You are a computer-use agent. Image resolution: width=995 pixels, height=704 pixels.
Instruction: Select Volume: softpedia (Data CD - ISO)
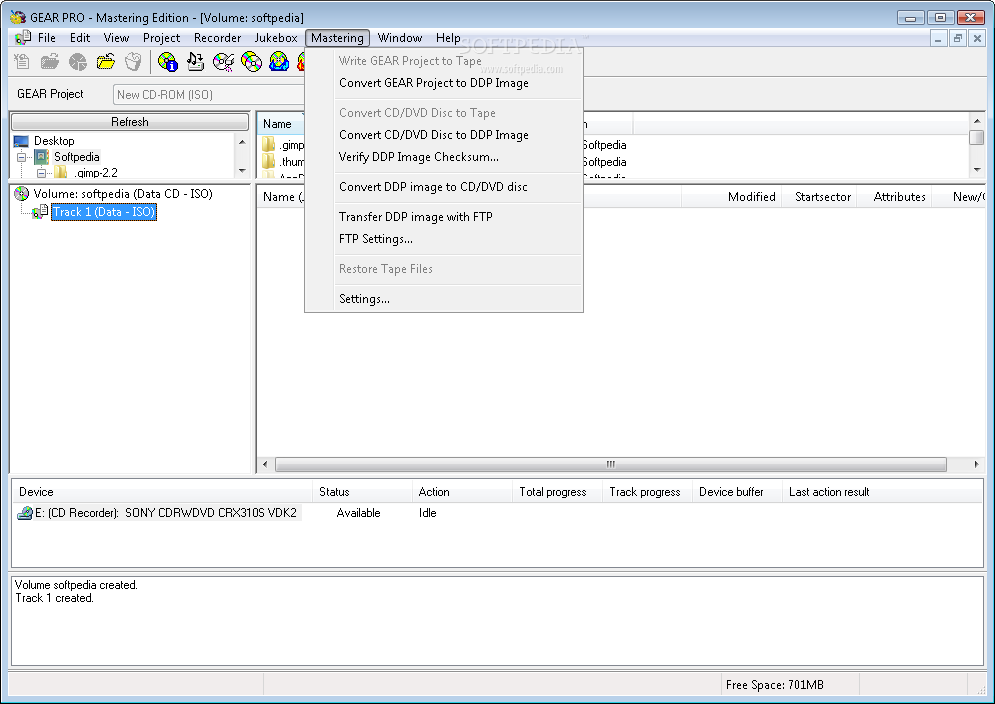coord(122,194)
